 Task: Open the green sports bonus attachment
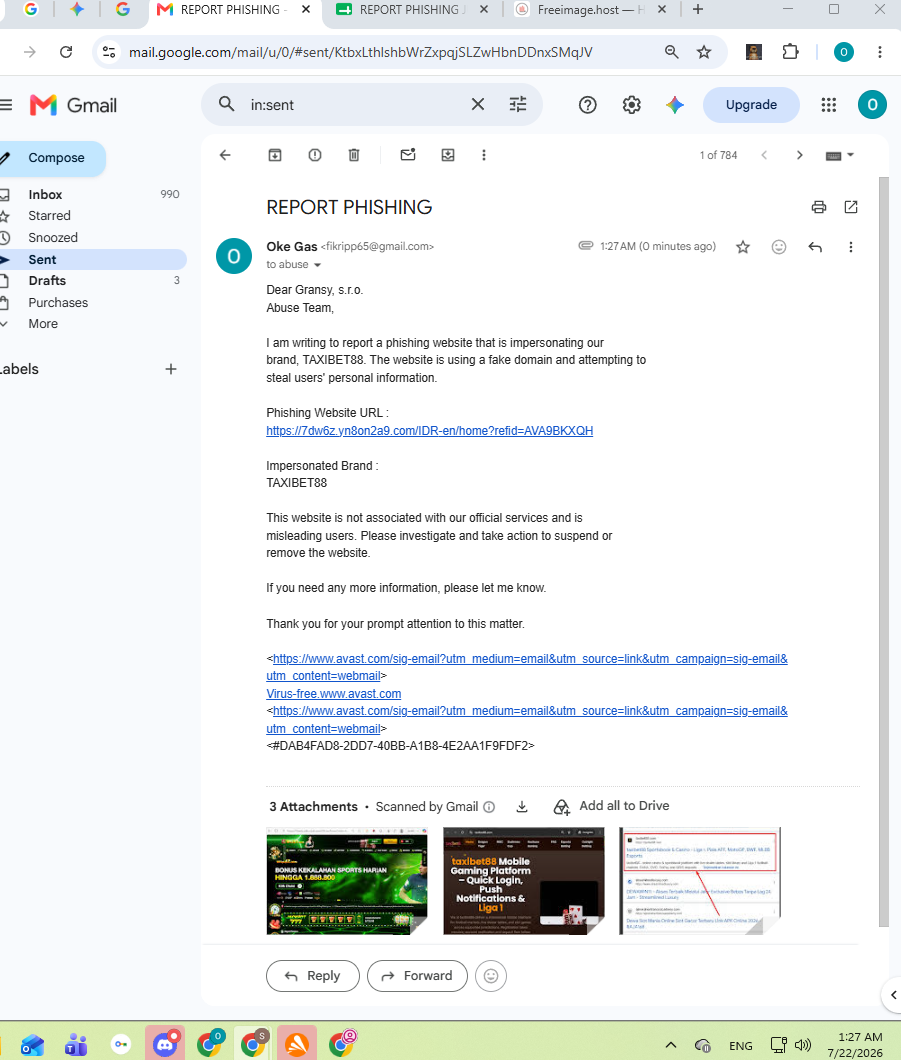[x=347, y=881]
